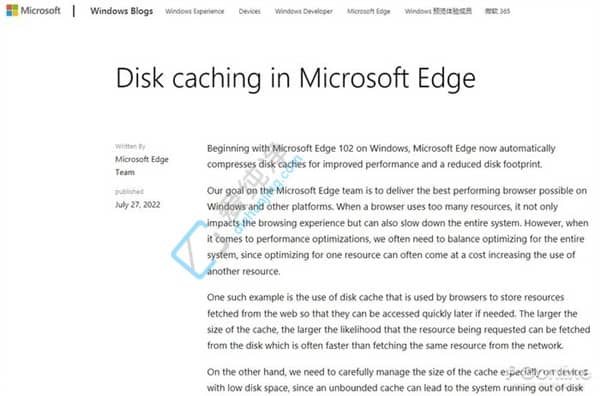Click the vertical divider beside Windows Blogs
The image size is (600, 396).
tap(74, 11)
